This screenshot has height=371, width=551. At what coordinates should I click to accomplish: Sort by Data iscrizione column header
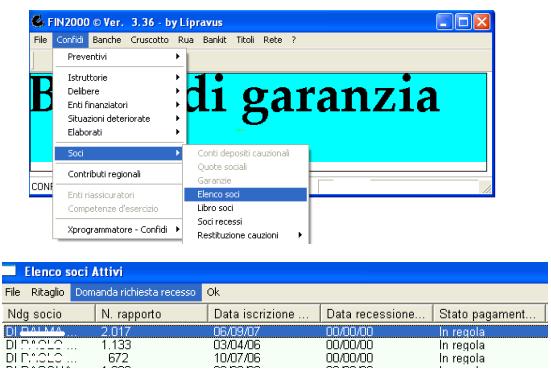click(x=264, y=314)
